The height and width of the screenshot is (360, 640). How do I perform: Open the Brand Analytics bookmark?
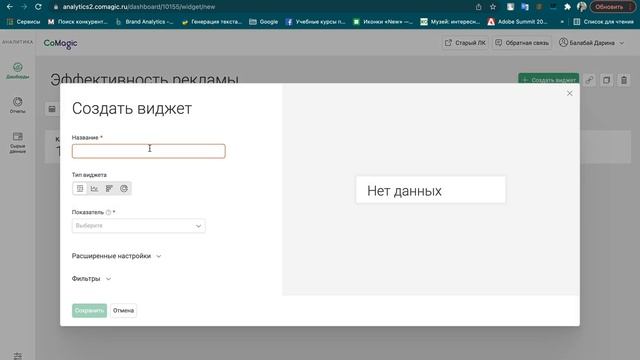pos(144,22)
